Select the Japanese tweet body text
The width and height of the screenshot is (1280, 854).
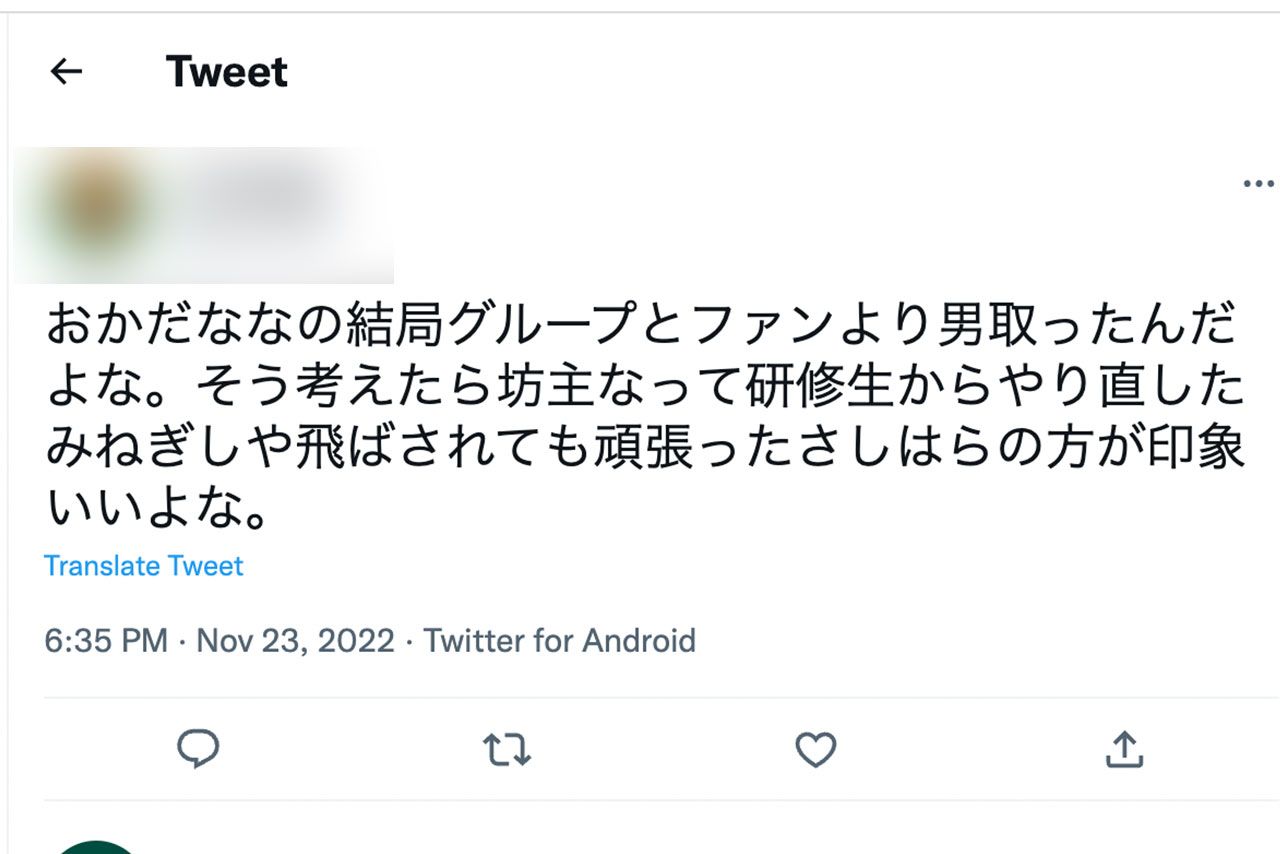tap(640, 410)
